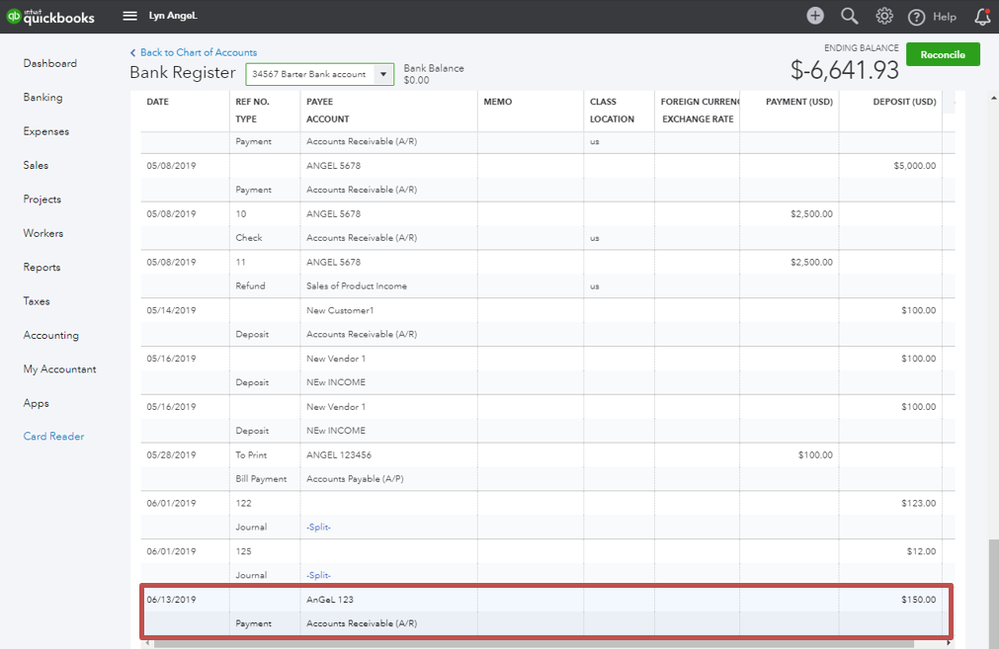The width and height of the screenshot is (999, 649).
Task: Click the QuickBooks logo
Action: [51, 17]
